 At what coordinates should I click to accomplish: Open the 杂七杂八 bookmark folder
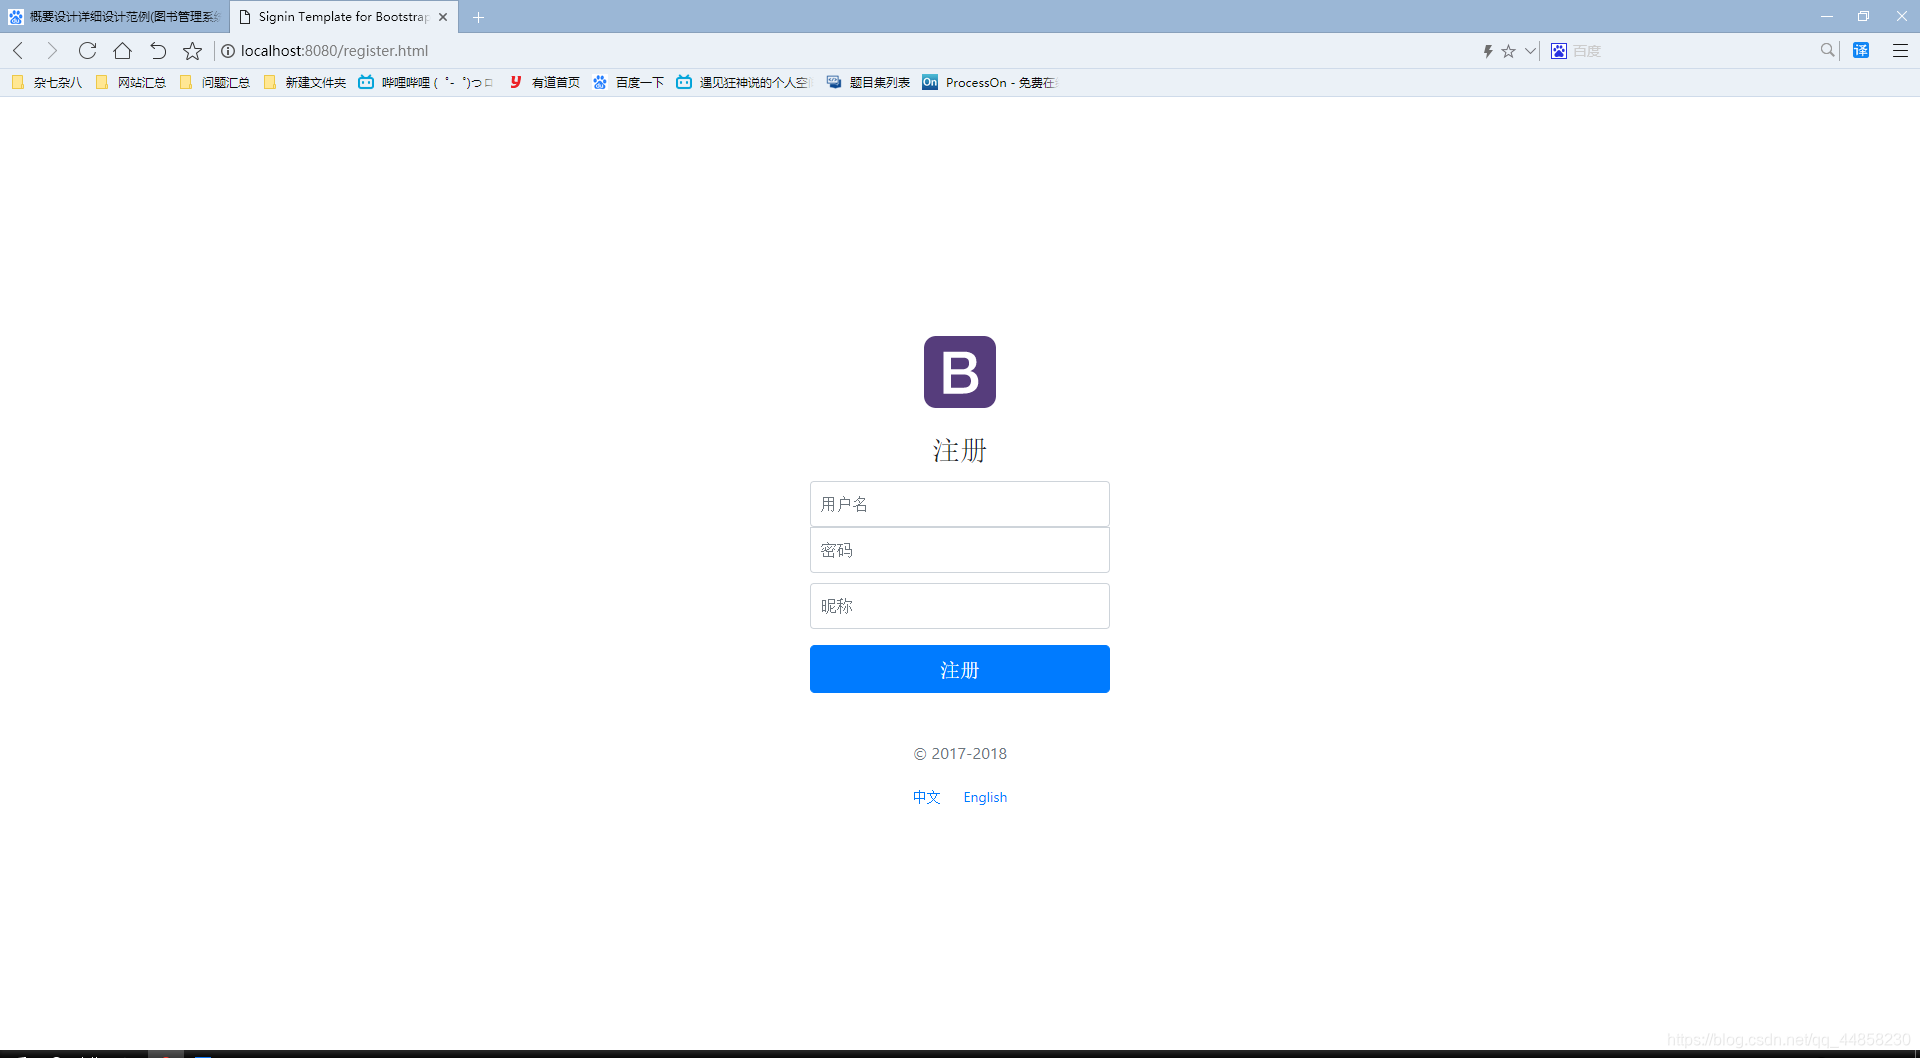(47, 82)
